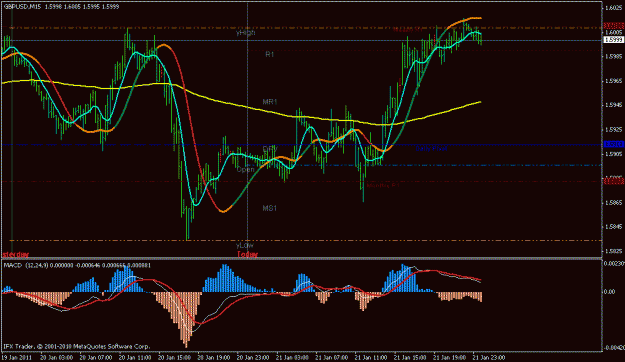
Task: Click the red Today session label
Action: (x=248, y=254)
